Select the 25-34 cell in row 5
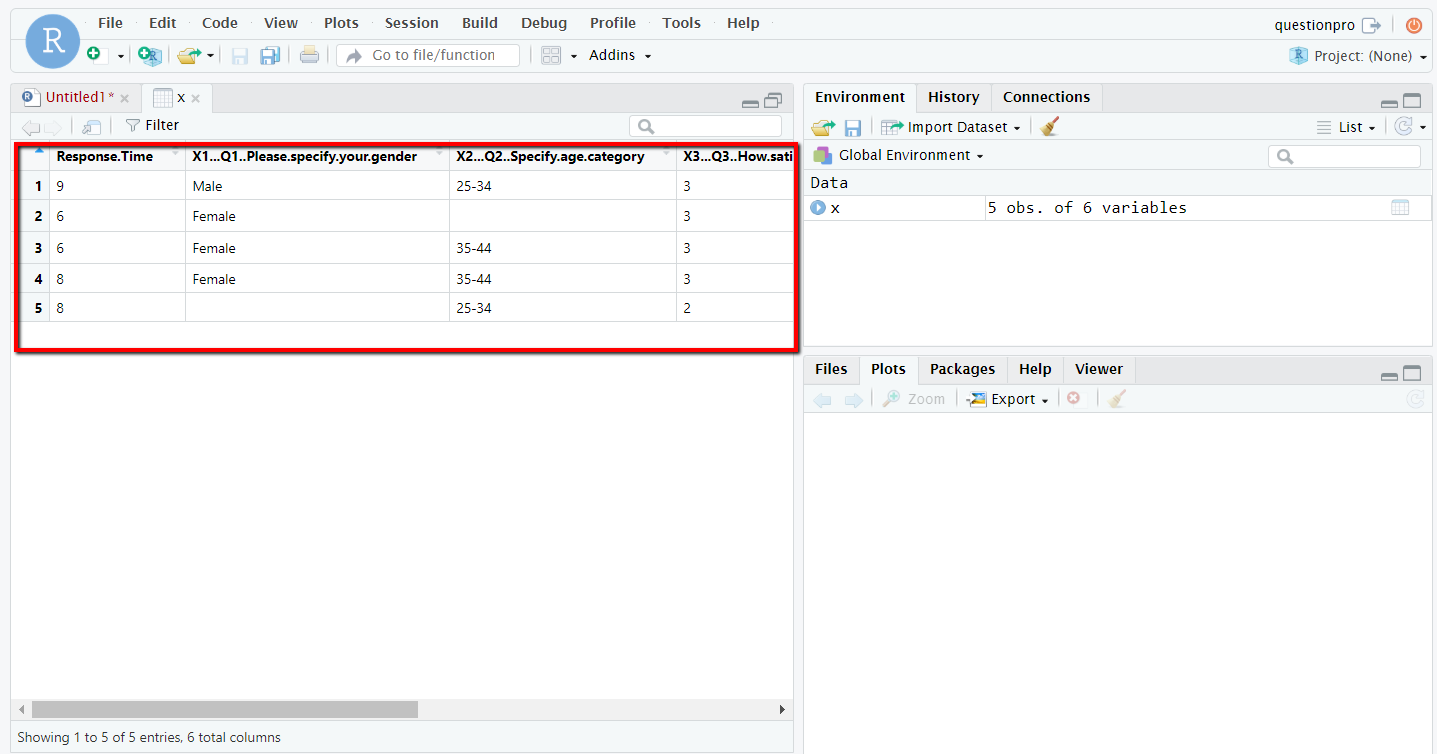1437x754 pixels. (563, 308)
